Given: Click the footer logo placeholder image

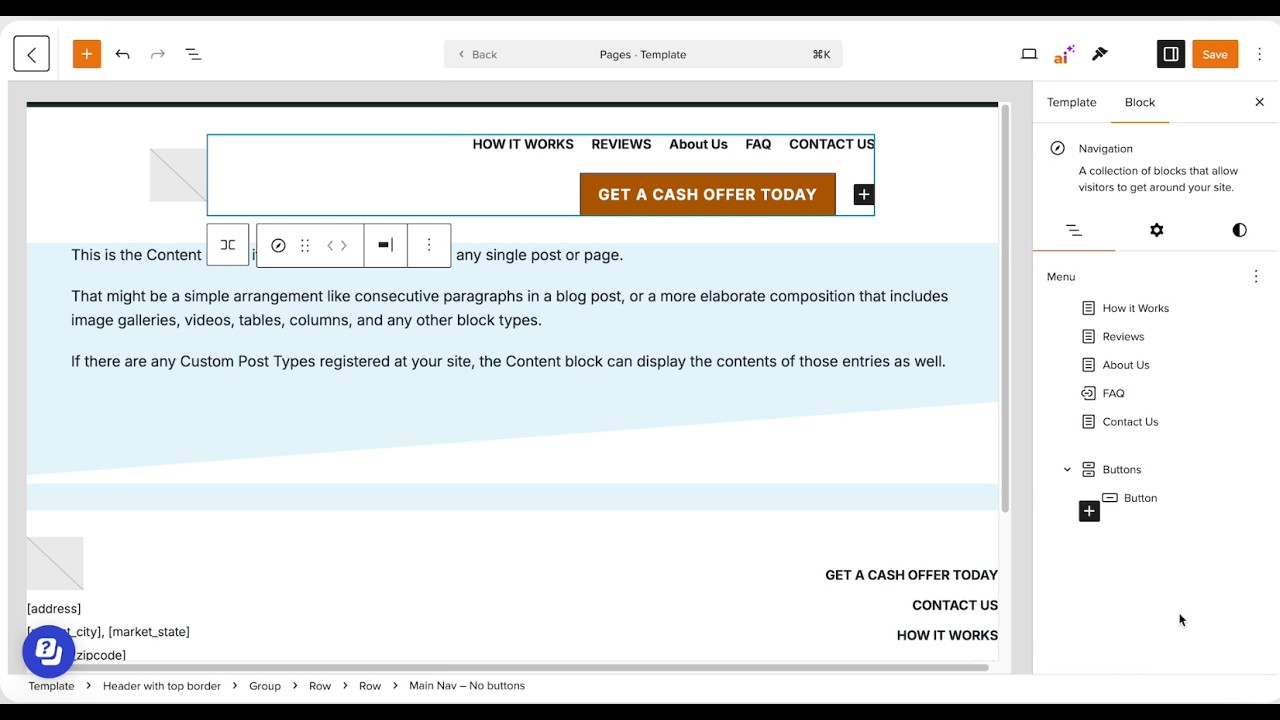Looking at the screenshot, I should click(x=55, y=563).
